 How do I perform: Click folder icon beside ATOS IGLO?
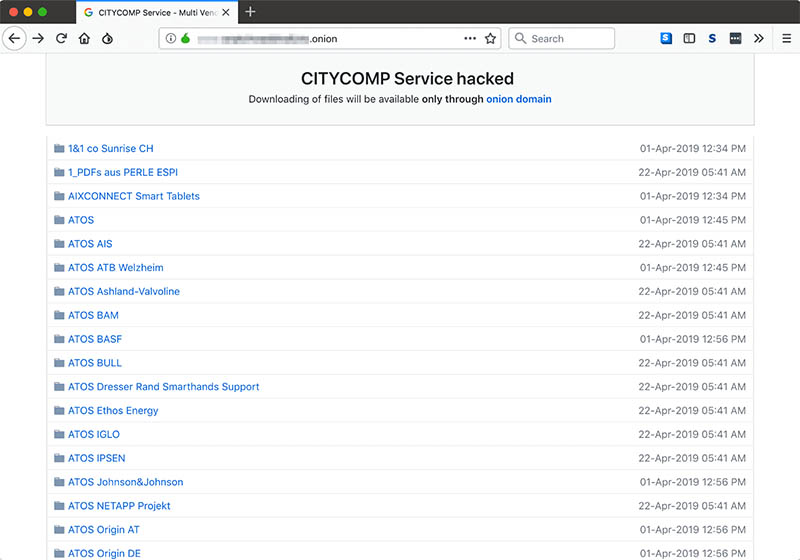[59, 434]
